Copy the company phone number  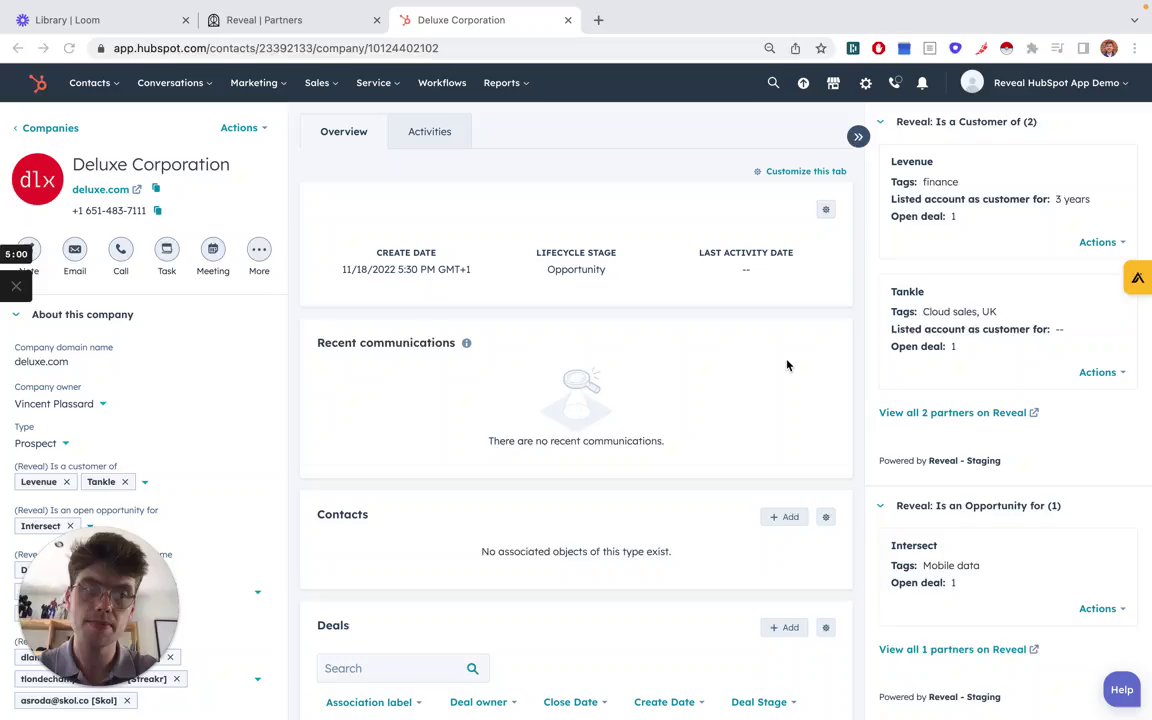(157, 210)
